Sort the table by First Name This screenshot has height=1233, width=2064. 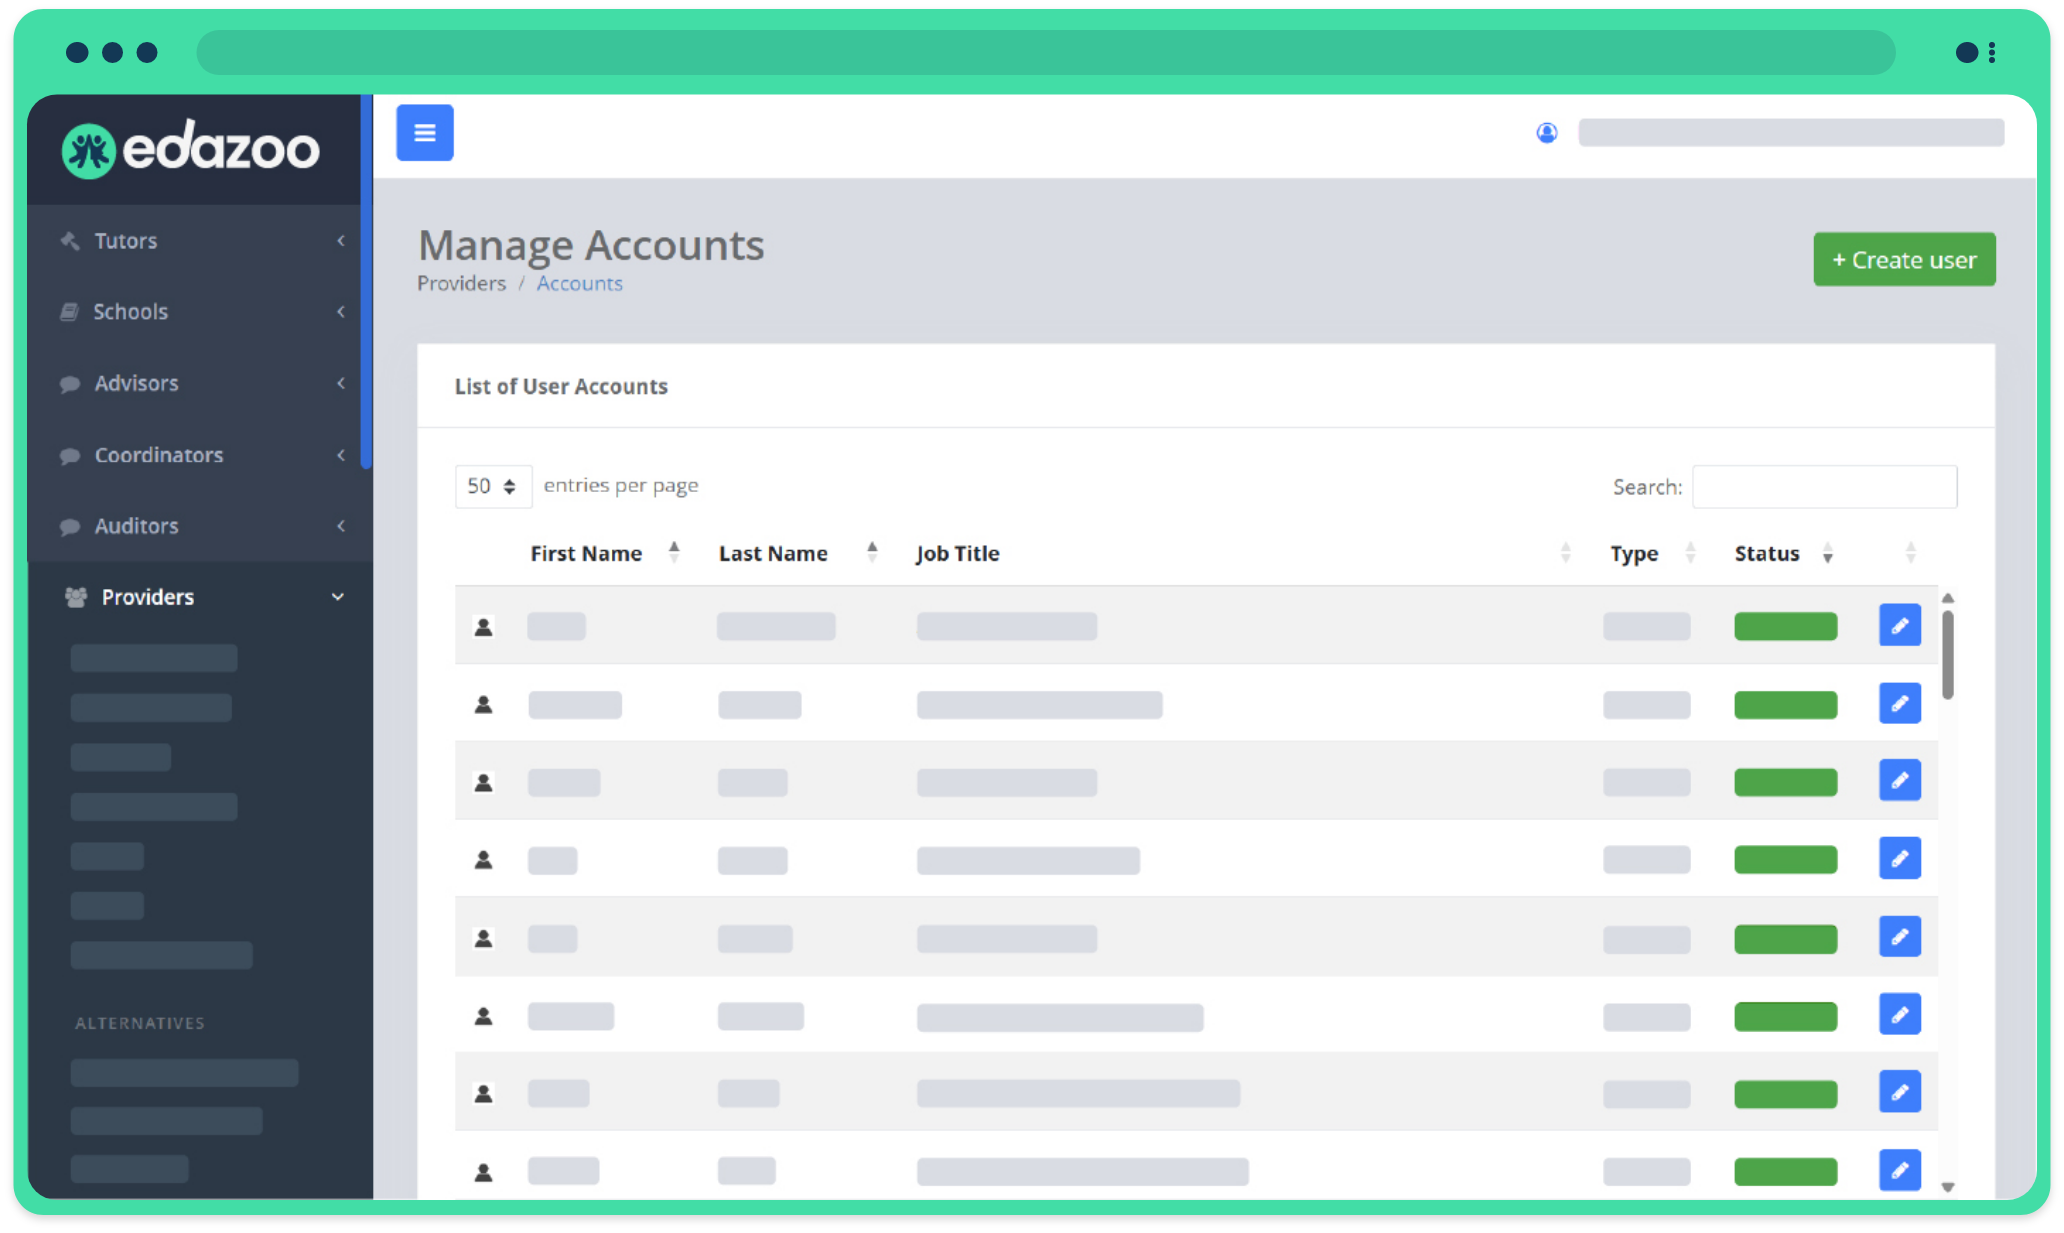coord(586,553)
